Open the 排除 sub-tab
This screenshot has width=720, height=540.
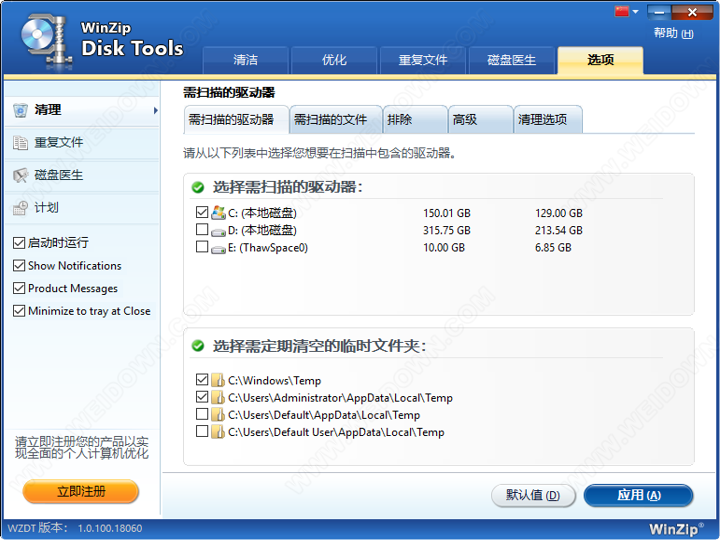click(x=415, y=120)
